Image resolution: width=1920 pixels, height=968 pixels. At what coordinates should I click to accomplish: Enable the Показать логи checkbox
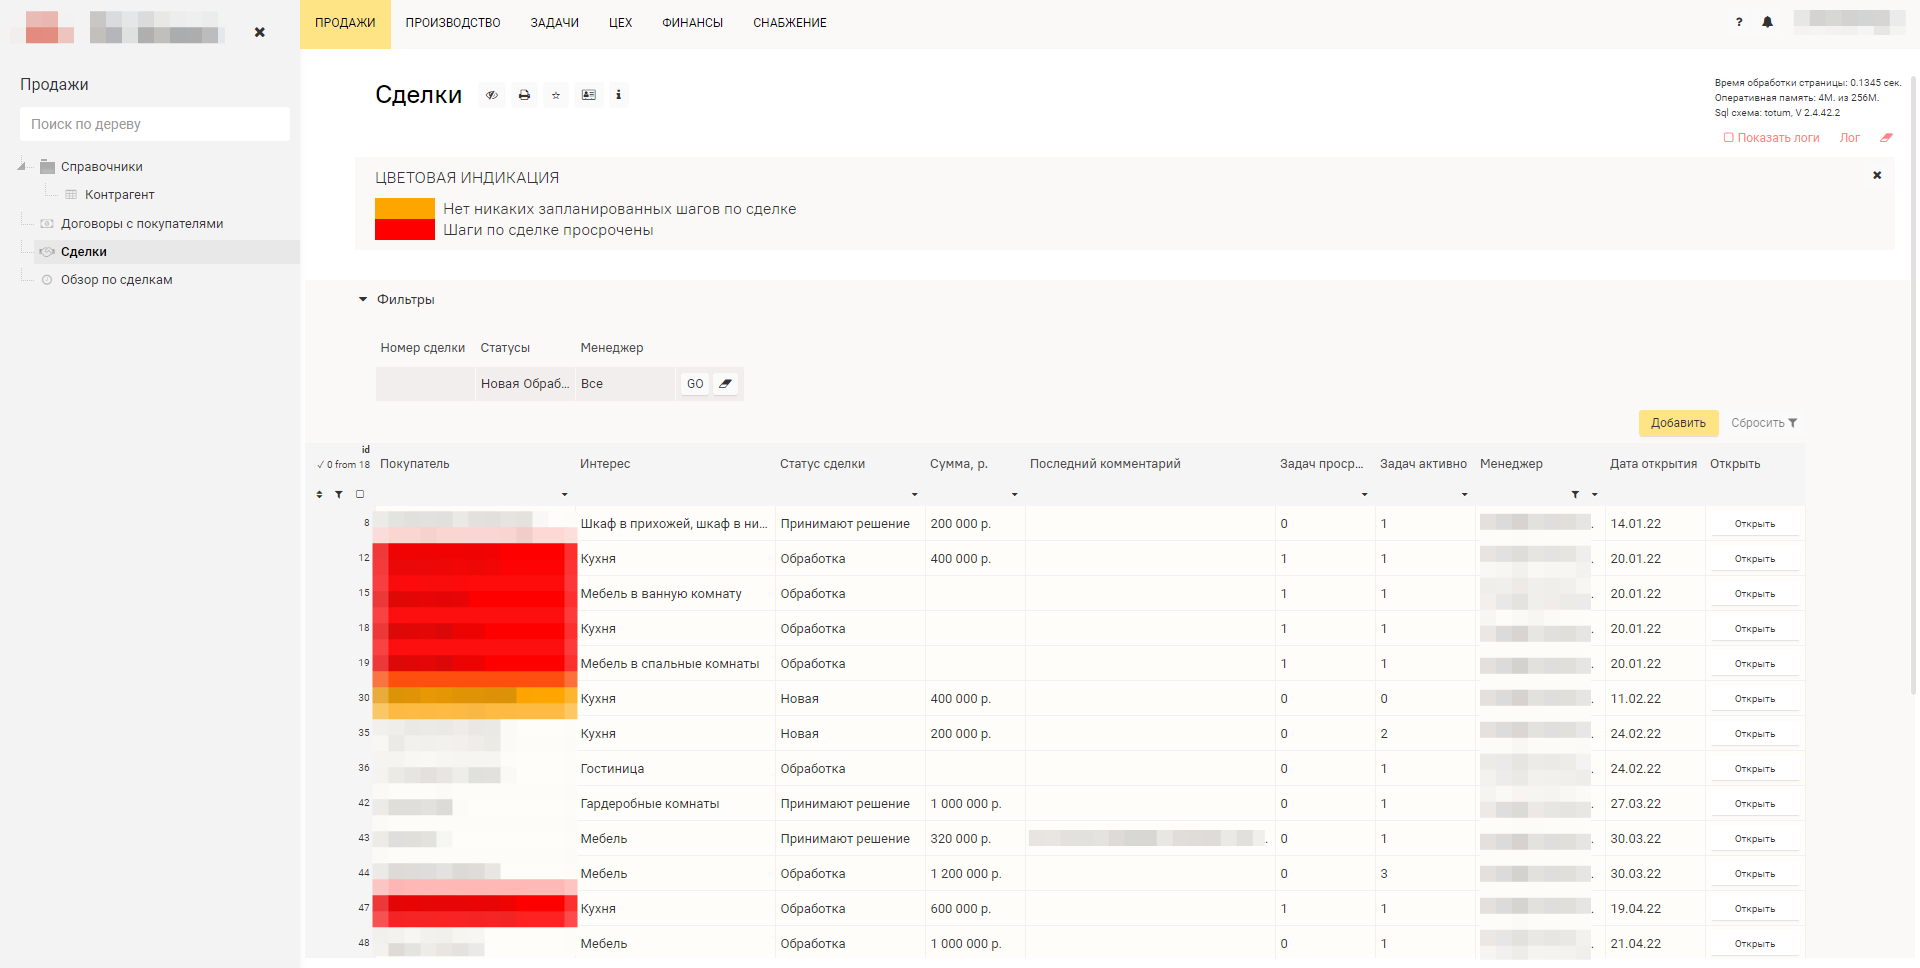1728,138
